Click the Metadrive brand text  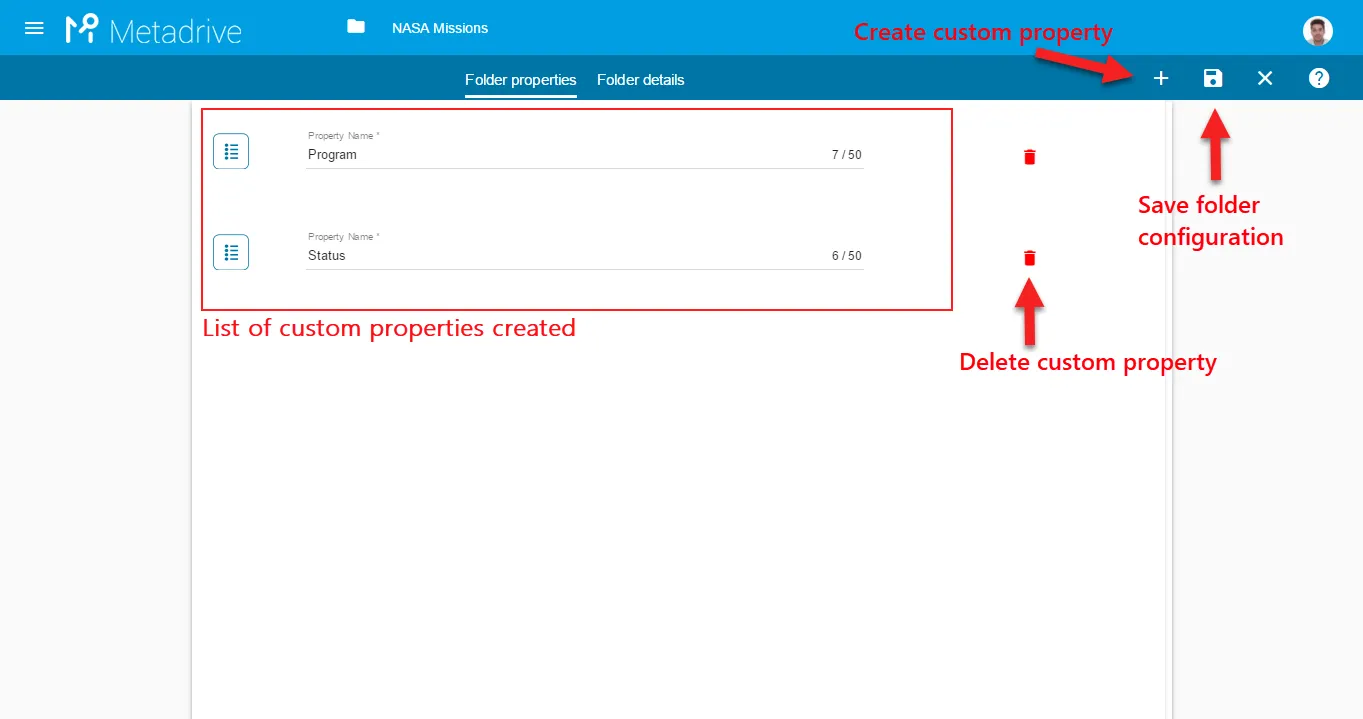[175, 31]
